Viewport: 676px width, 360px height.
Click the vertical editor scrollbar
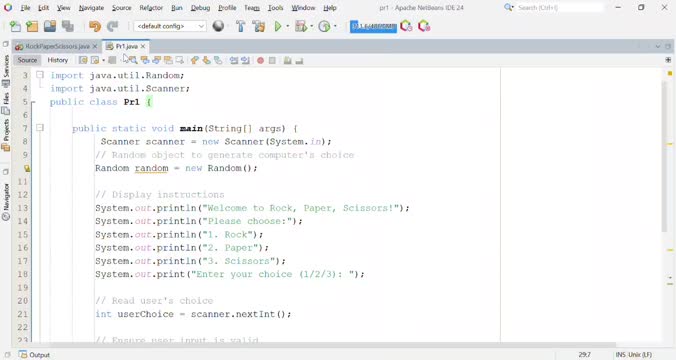(664, 157)
